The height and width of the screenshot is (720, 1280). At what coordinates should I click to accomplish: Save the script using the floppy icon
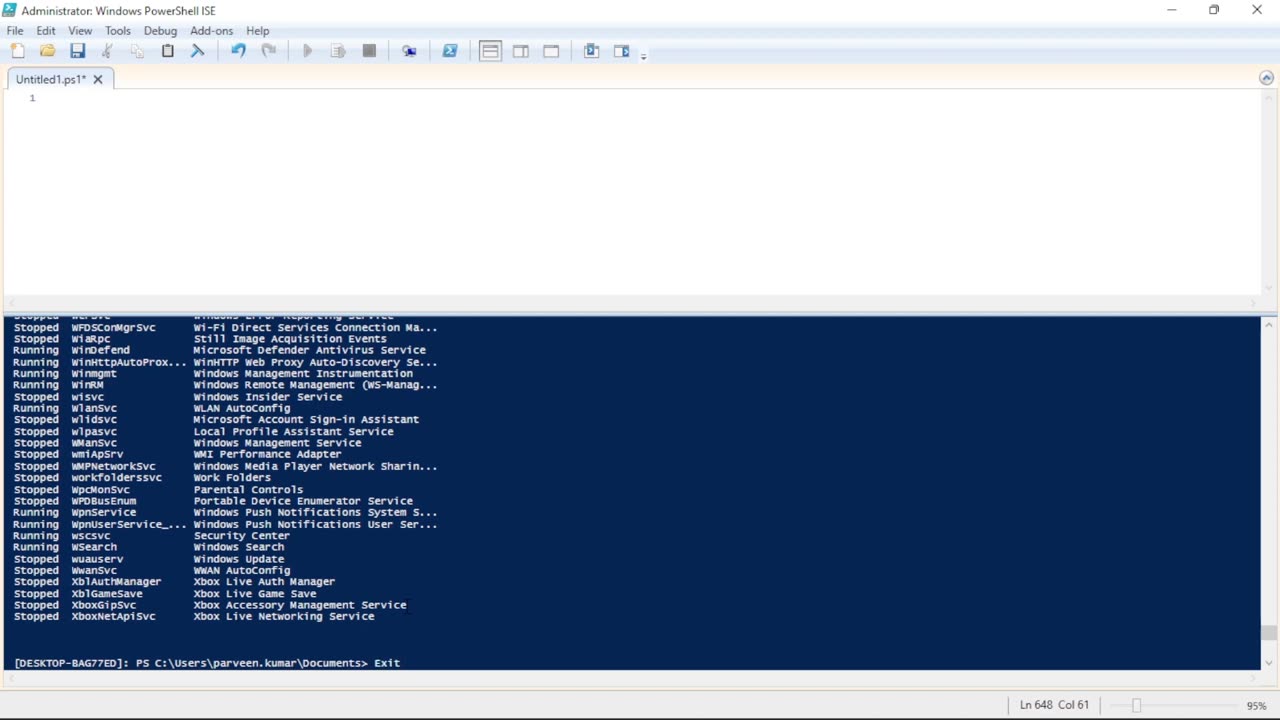click(77, 51)
